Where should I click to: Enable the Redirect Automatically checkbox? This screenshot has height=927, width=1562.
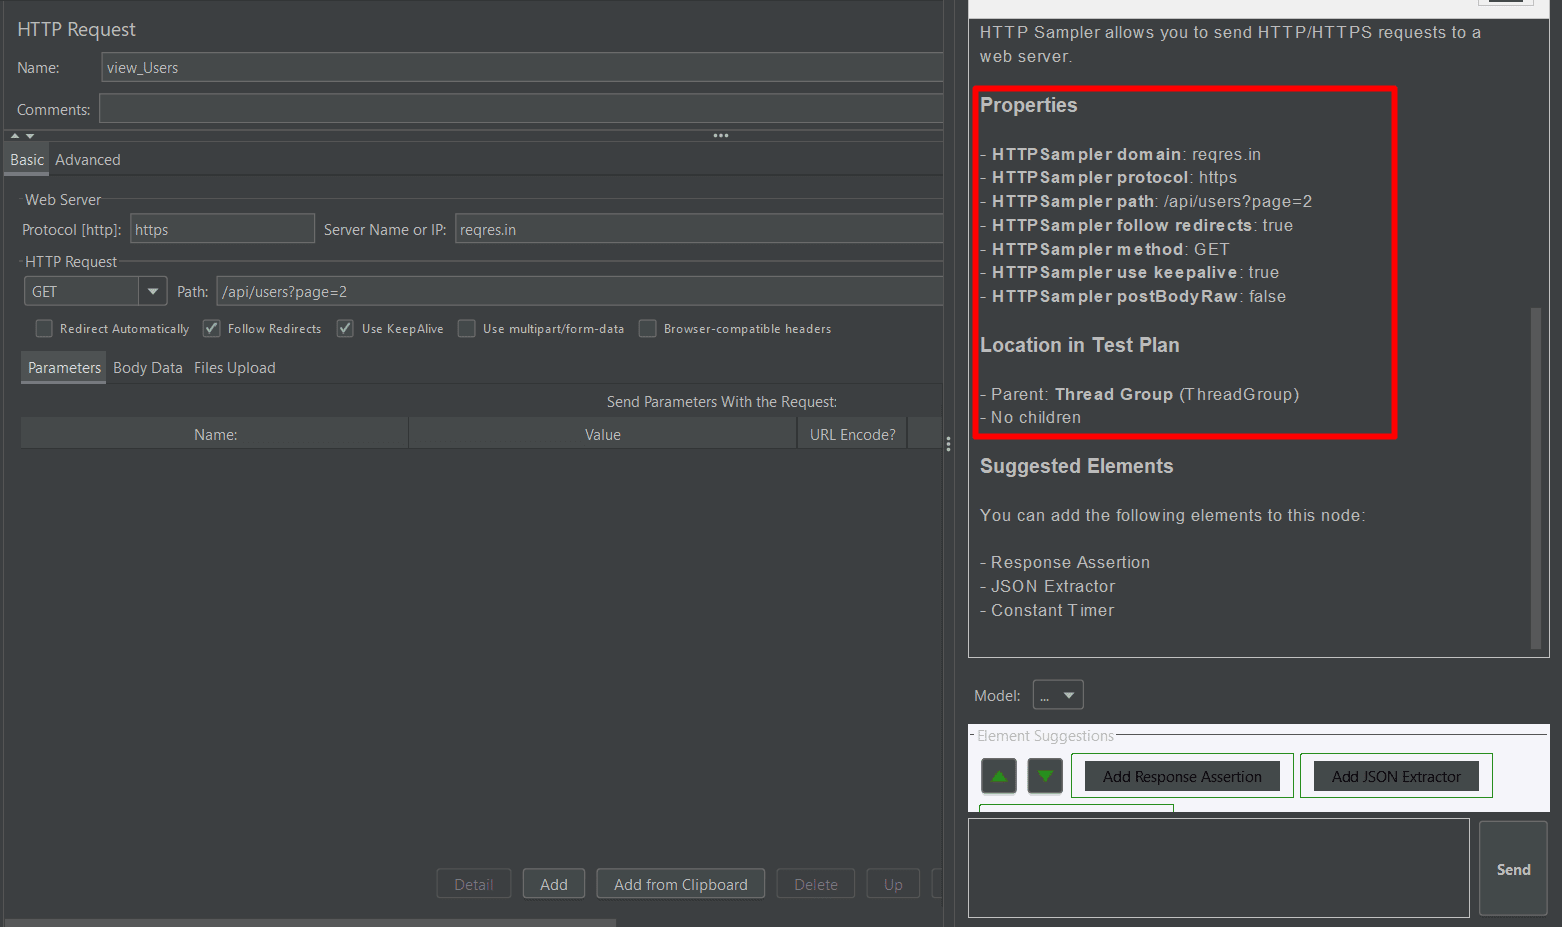pyautogui.click(x=44, y=329)
